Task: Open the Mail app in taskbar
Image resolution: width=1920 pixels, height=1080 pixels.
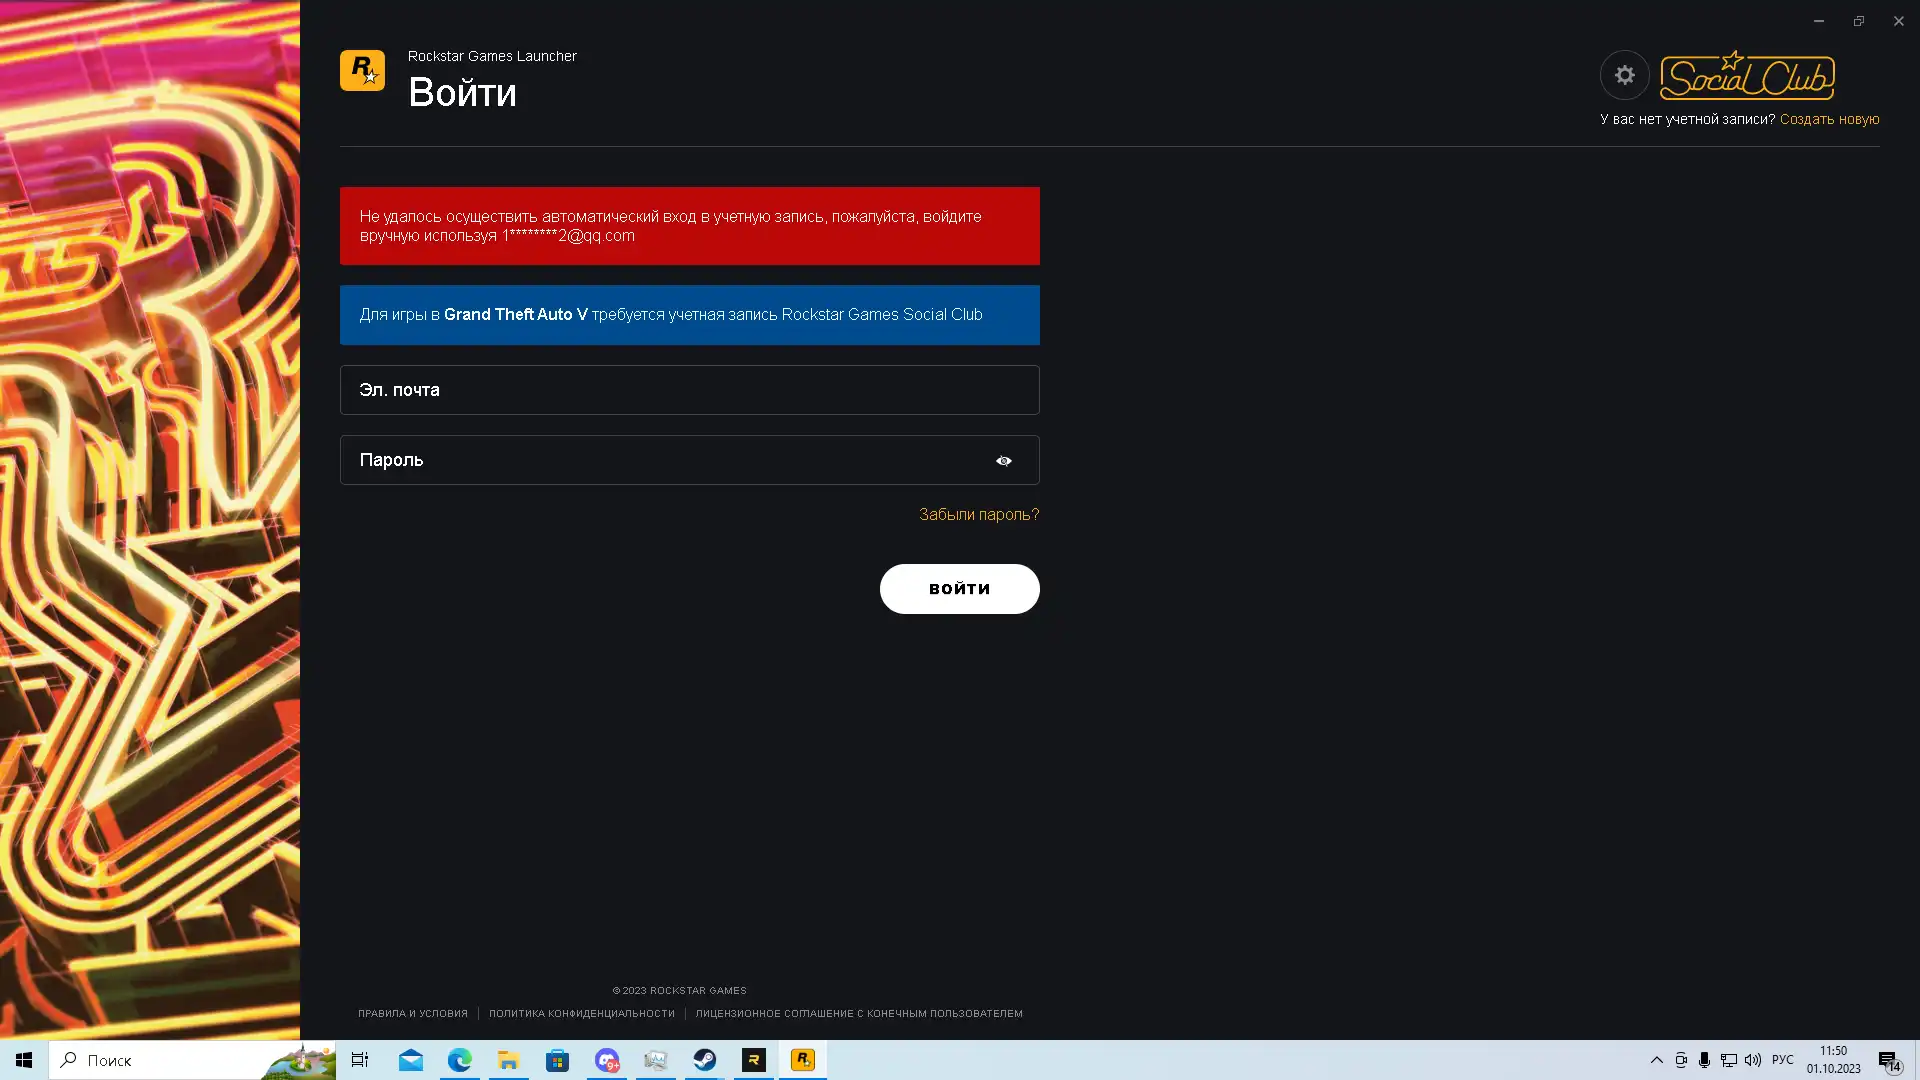Action: pyautogui.click(x=411, y=1060)
